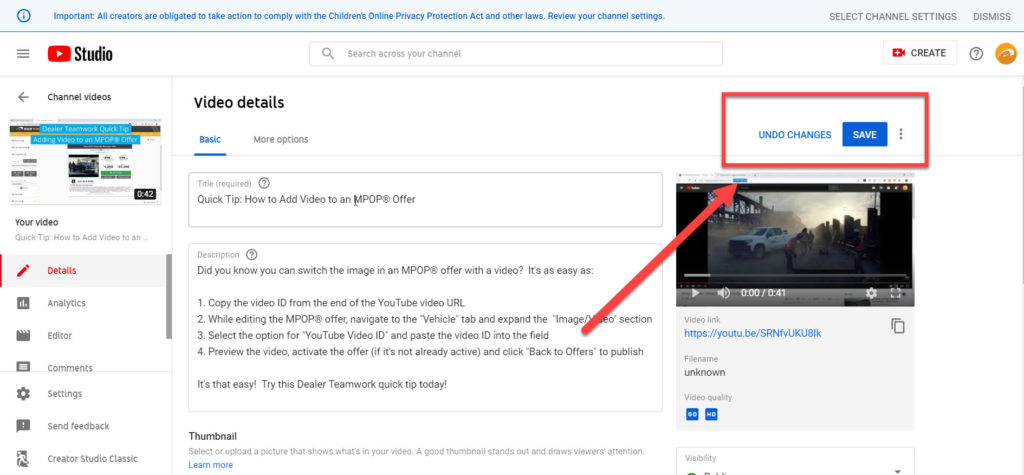Open the hamburger navigation menu
This screenshot has height=475, width=1024.
(x=23, y=53)
